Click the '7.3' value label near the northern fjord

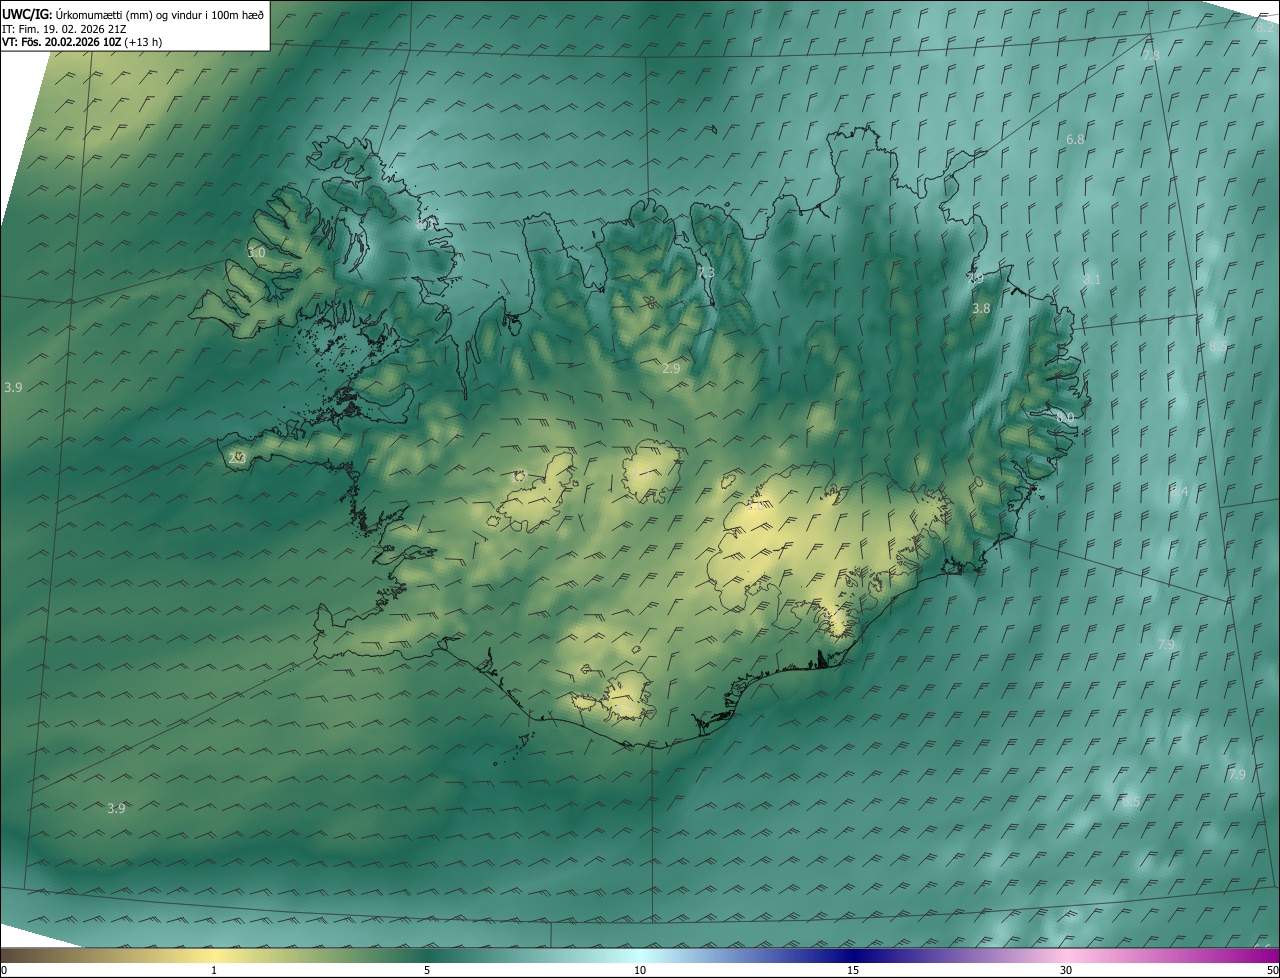(706, 272)
